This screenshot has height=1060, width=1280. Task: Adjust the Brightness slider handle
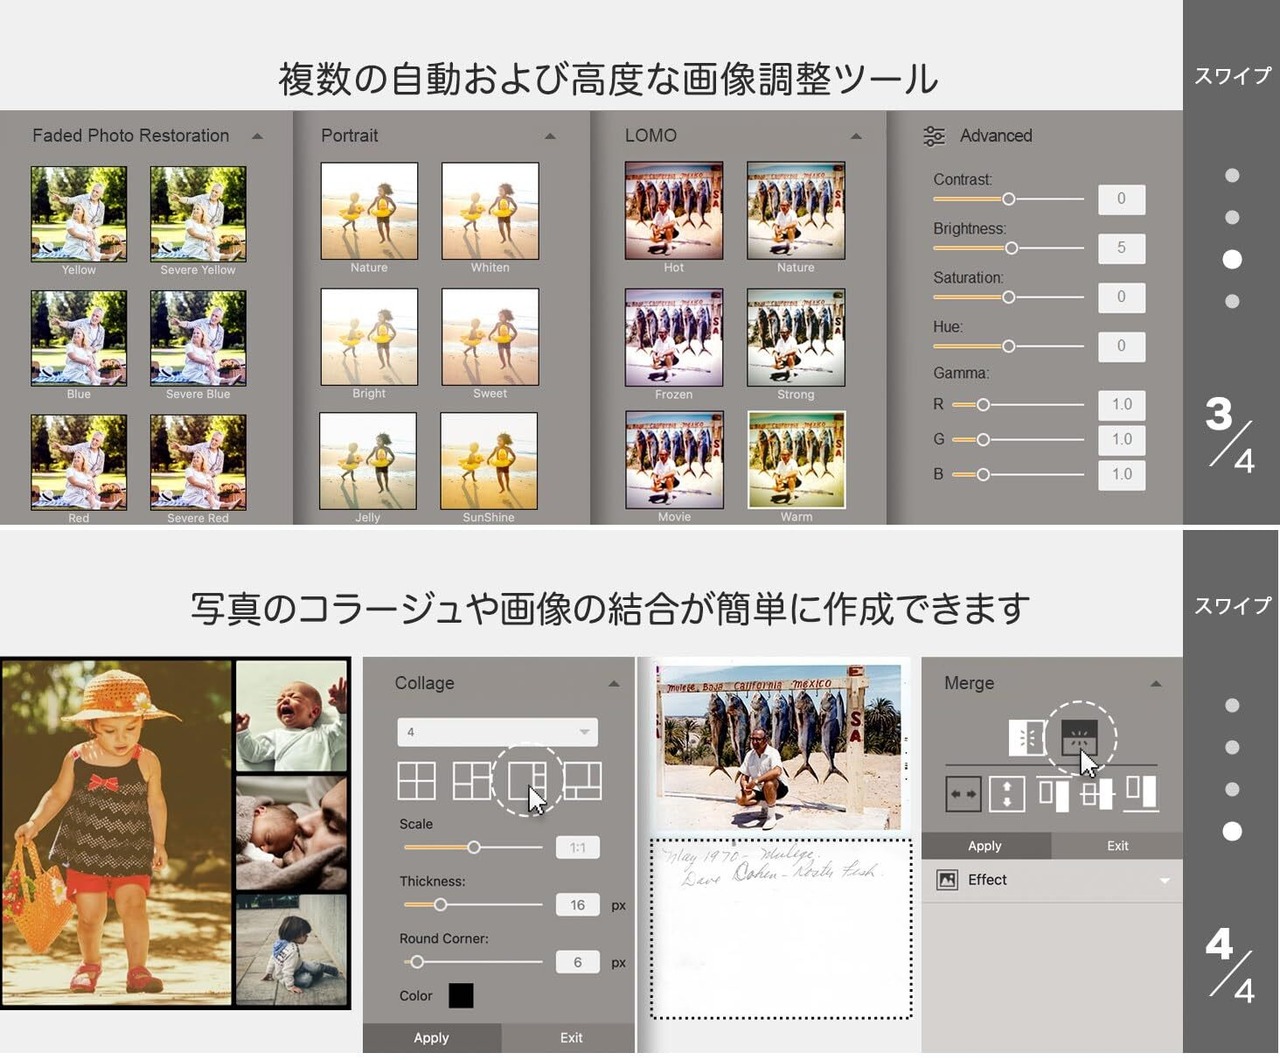coord(1011,248)
